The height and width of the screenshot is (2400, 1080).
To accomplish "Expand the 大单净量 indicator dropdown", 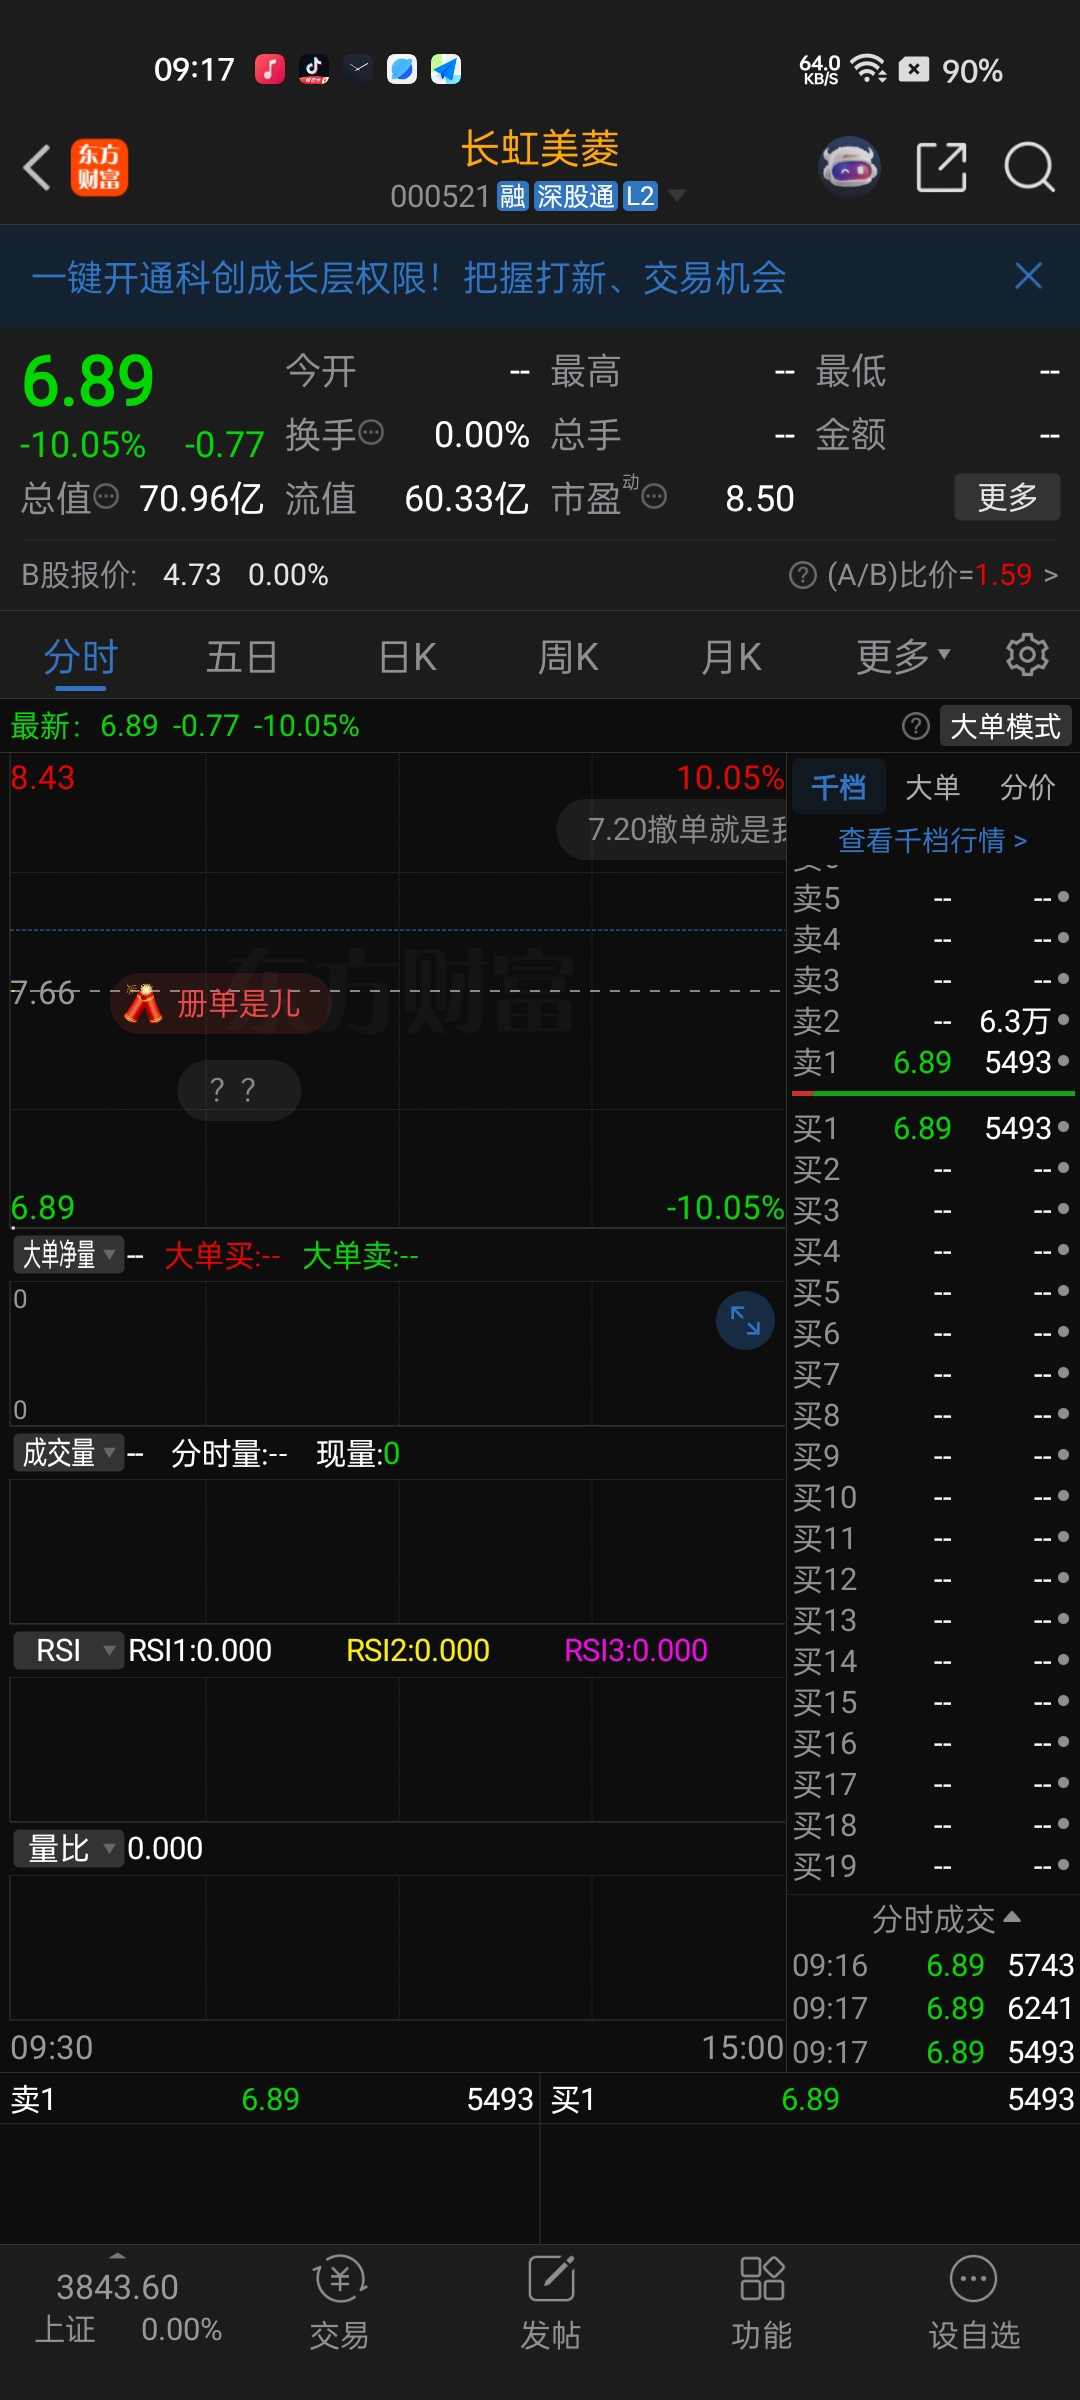I will coord(68,1254).
